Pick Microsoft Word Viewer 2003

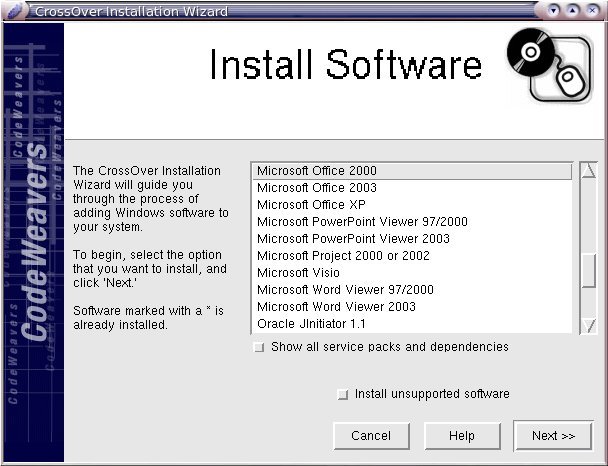412,307
